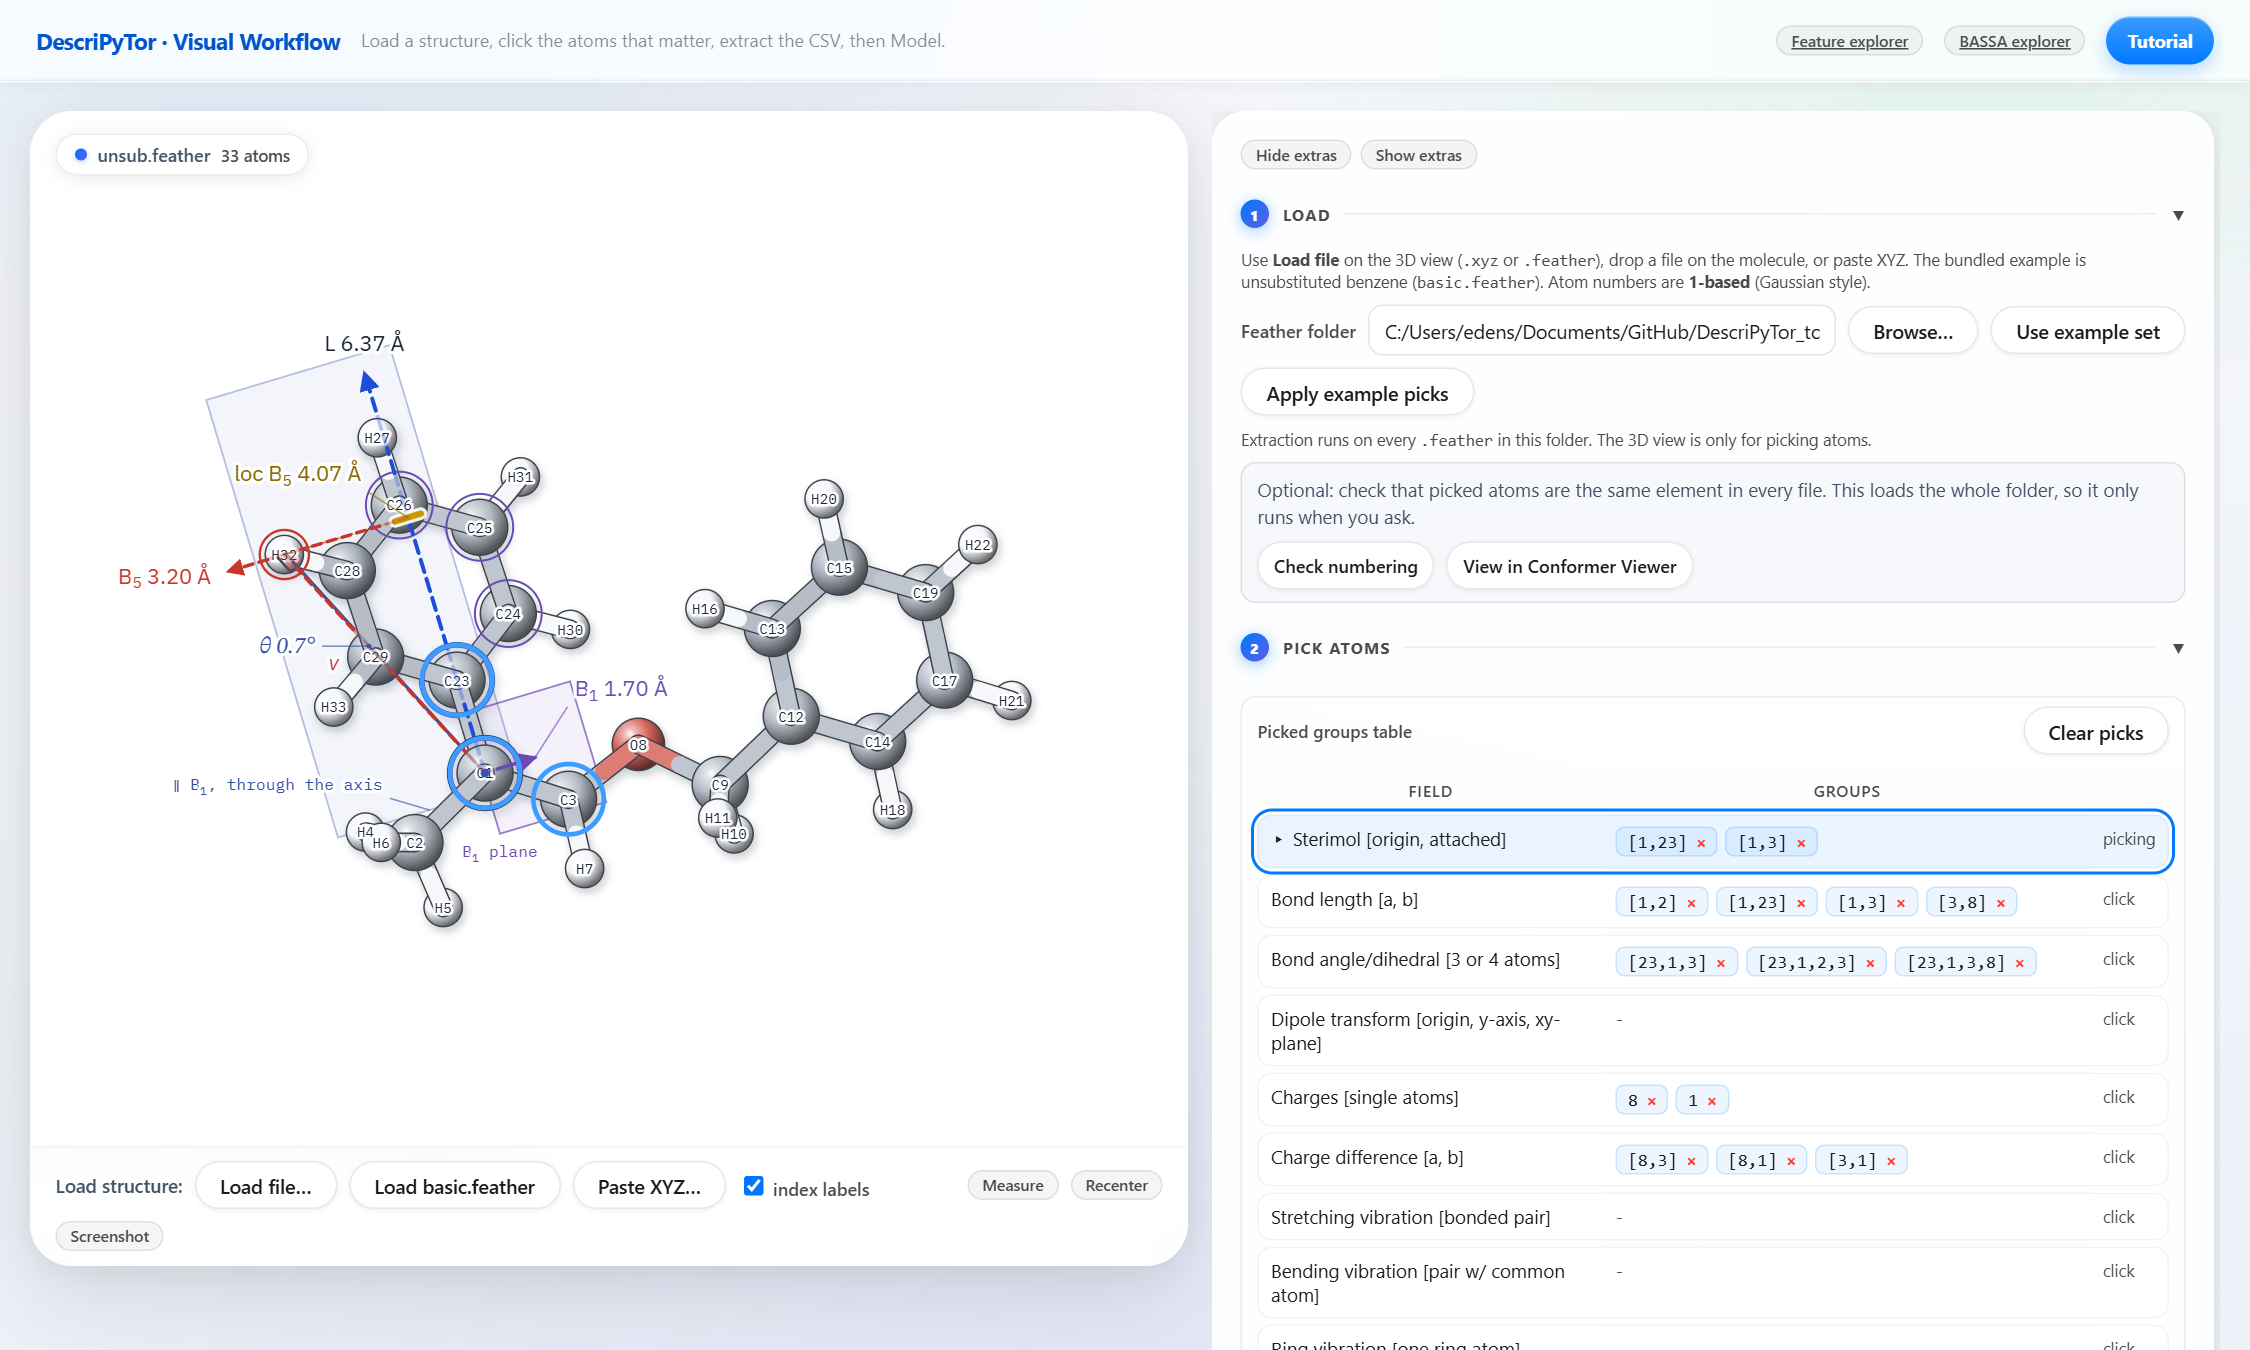Screen dimensions: 2250x1350
Task: Remove charge pick 8
Action: click(1651, 1101)
